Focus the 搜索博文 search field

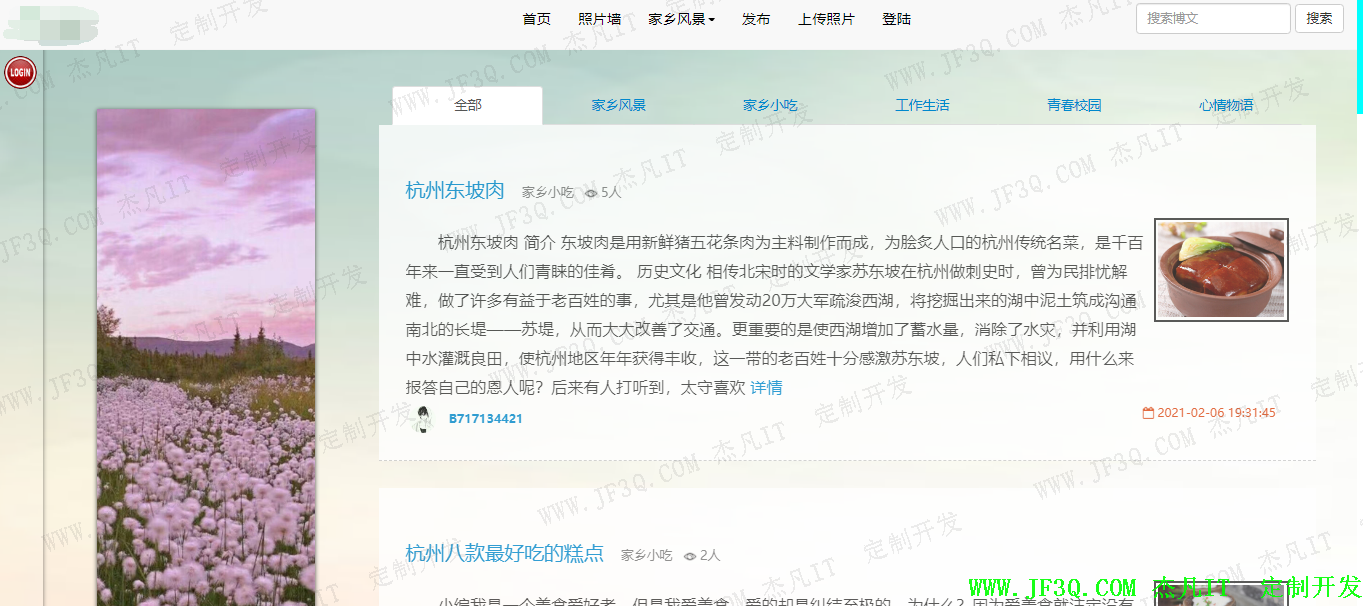[x=1212, y=18]
